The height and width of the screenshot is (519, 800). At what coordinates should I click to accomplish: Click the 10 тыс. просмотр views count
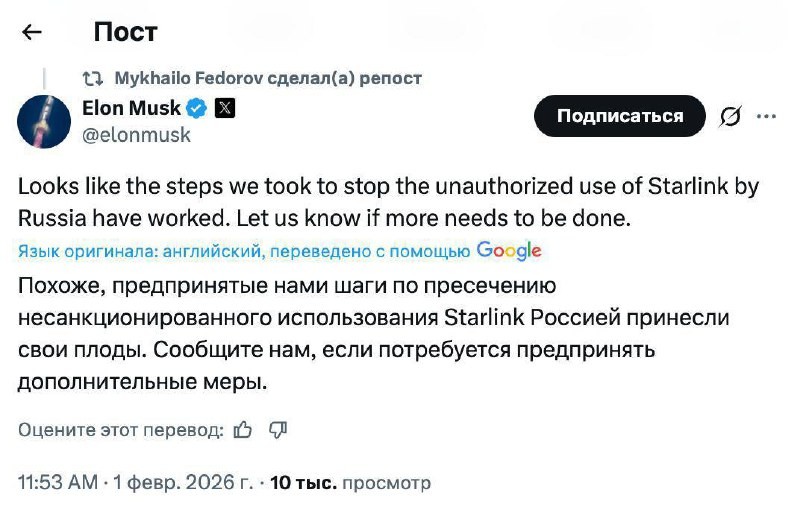[x=350, y=483]
